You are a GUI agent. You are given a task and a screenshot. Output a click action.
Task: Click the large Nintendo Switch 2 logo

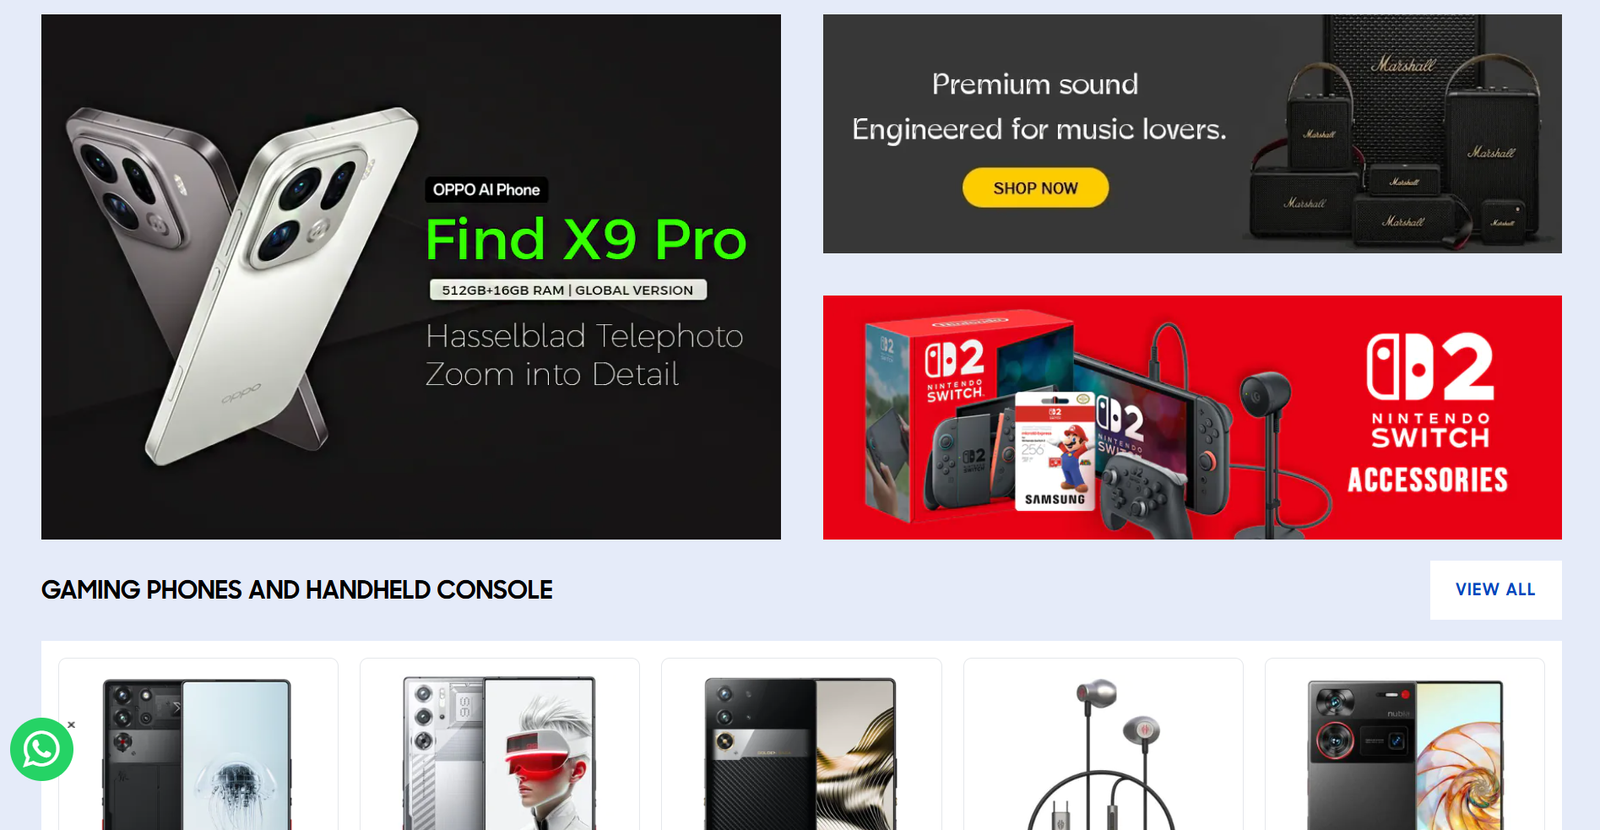coord(1430,367)
